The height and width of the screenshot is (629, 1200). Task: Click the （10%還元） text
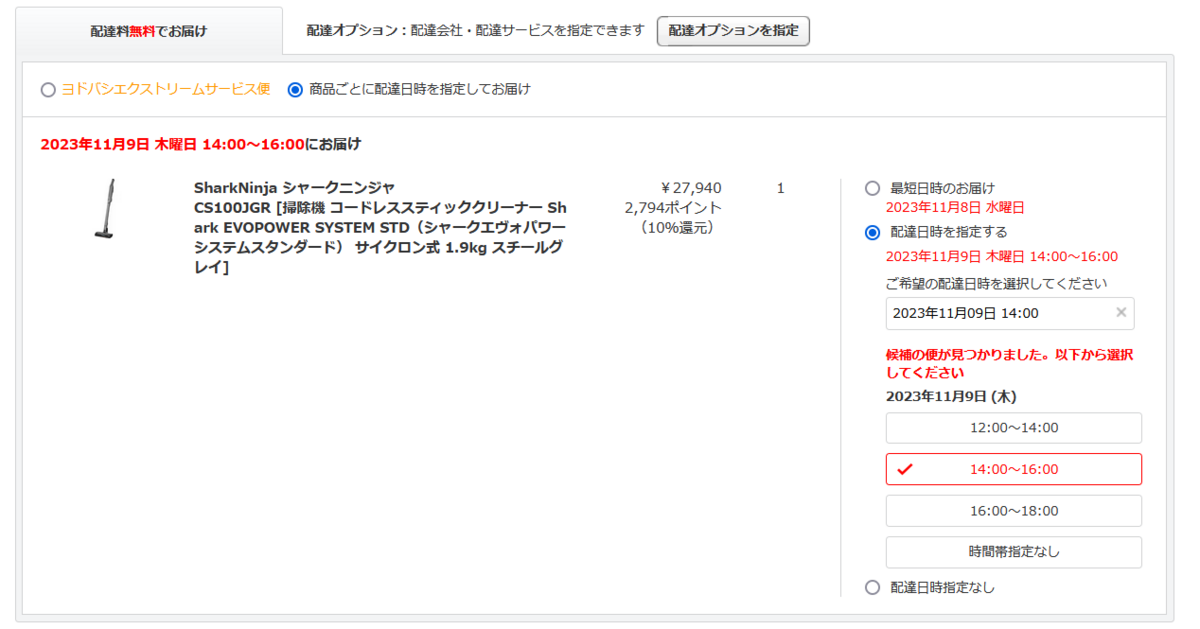pyautogui.click(x=676, y=228)
